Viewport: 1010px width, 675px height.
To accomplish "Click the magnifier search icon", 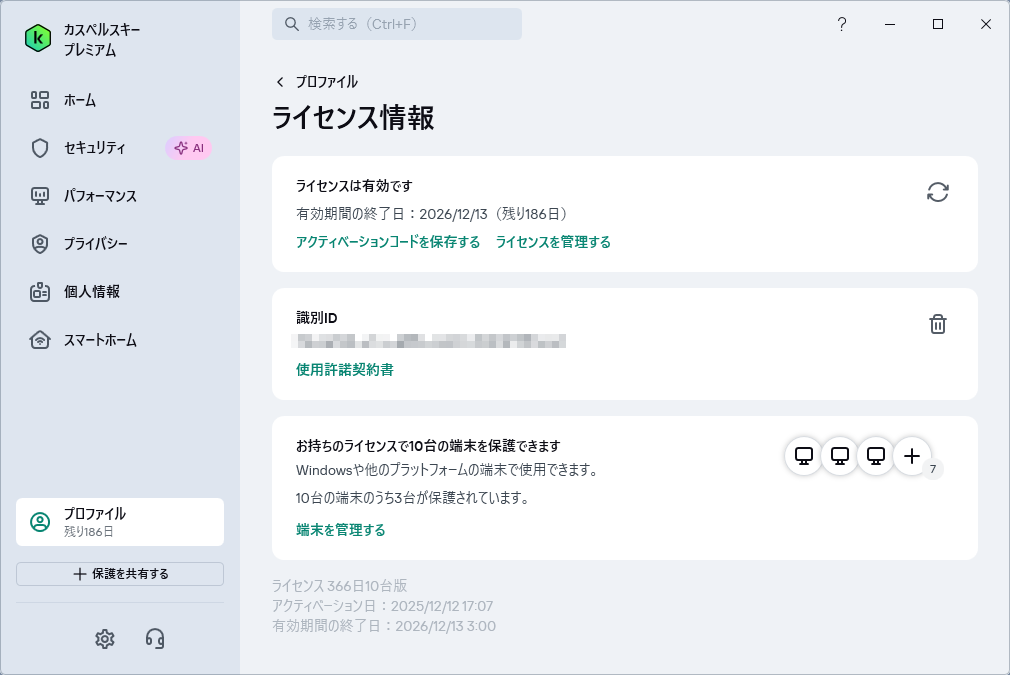I will click(x=292, y=24).
